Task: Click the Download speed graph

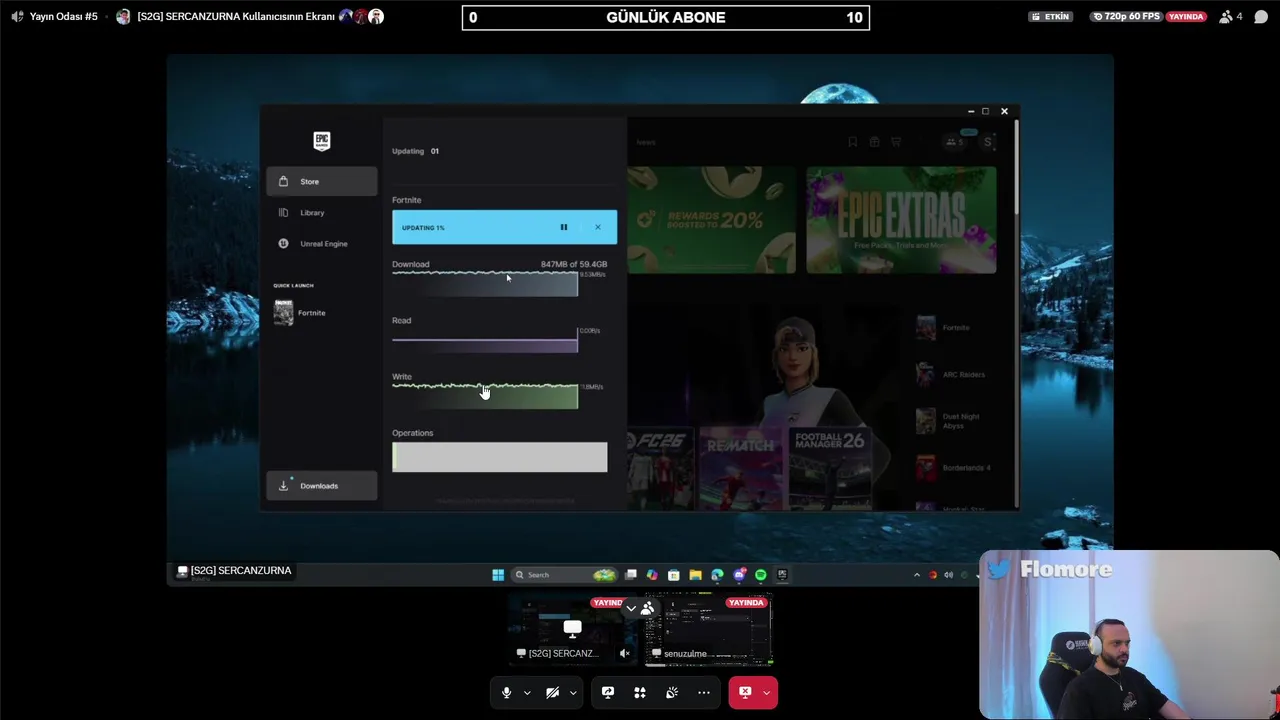Action: tap(484, 283)
